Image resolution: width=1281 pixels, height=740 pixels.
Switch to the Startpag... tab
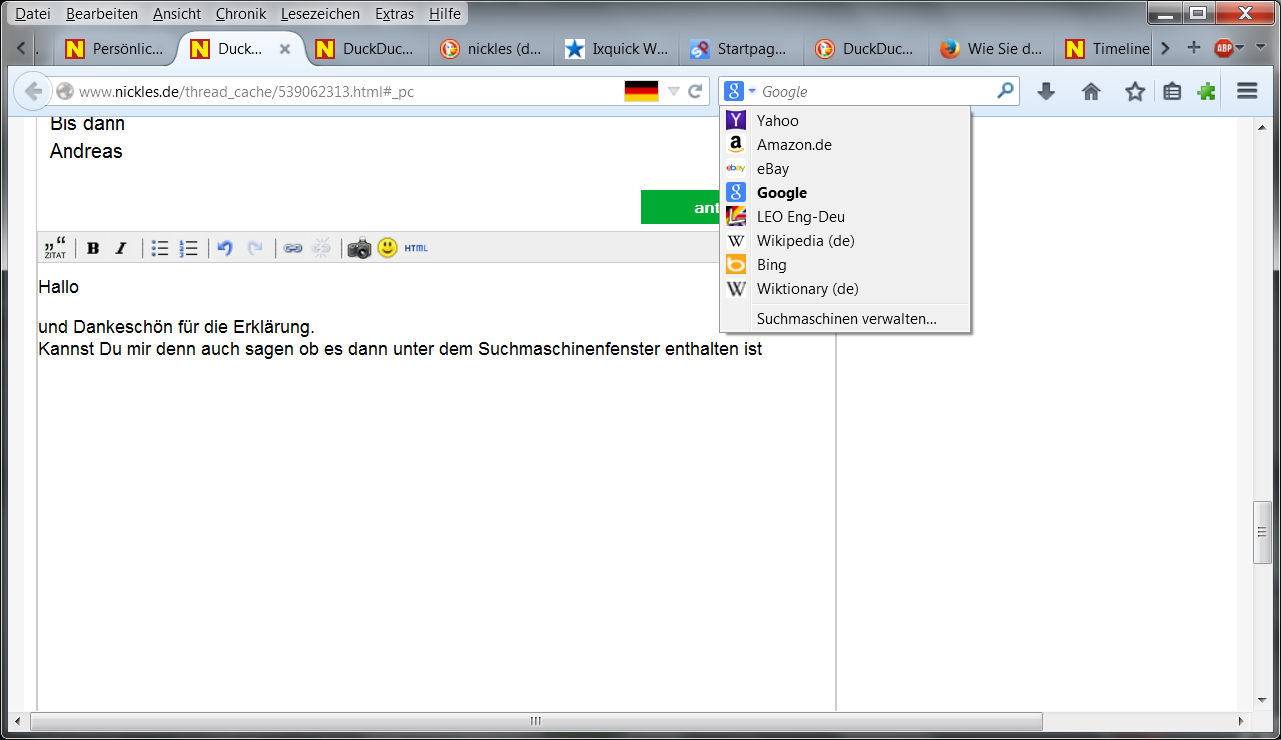point(741,48)
